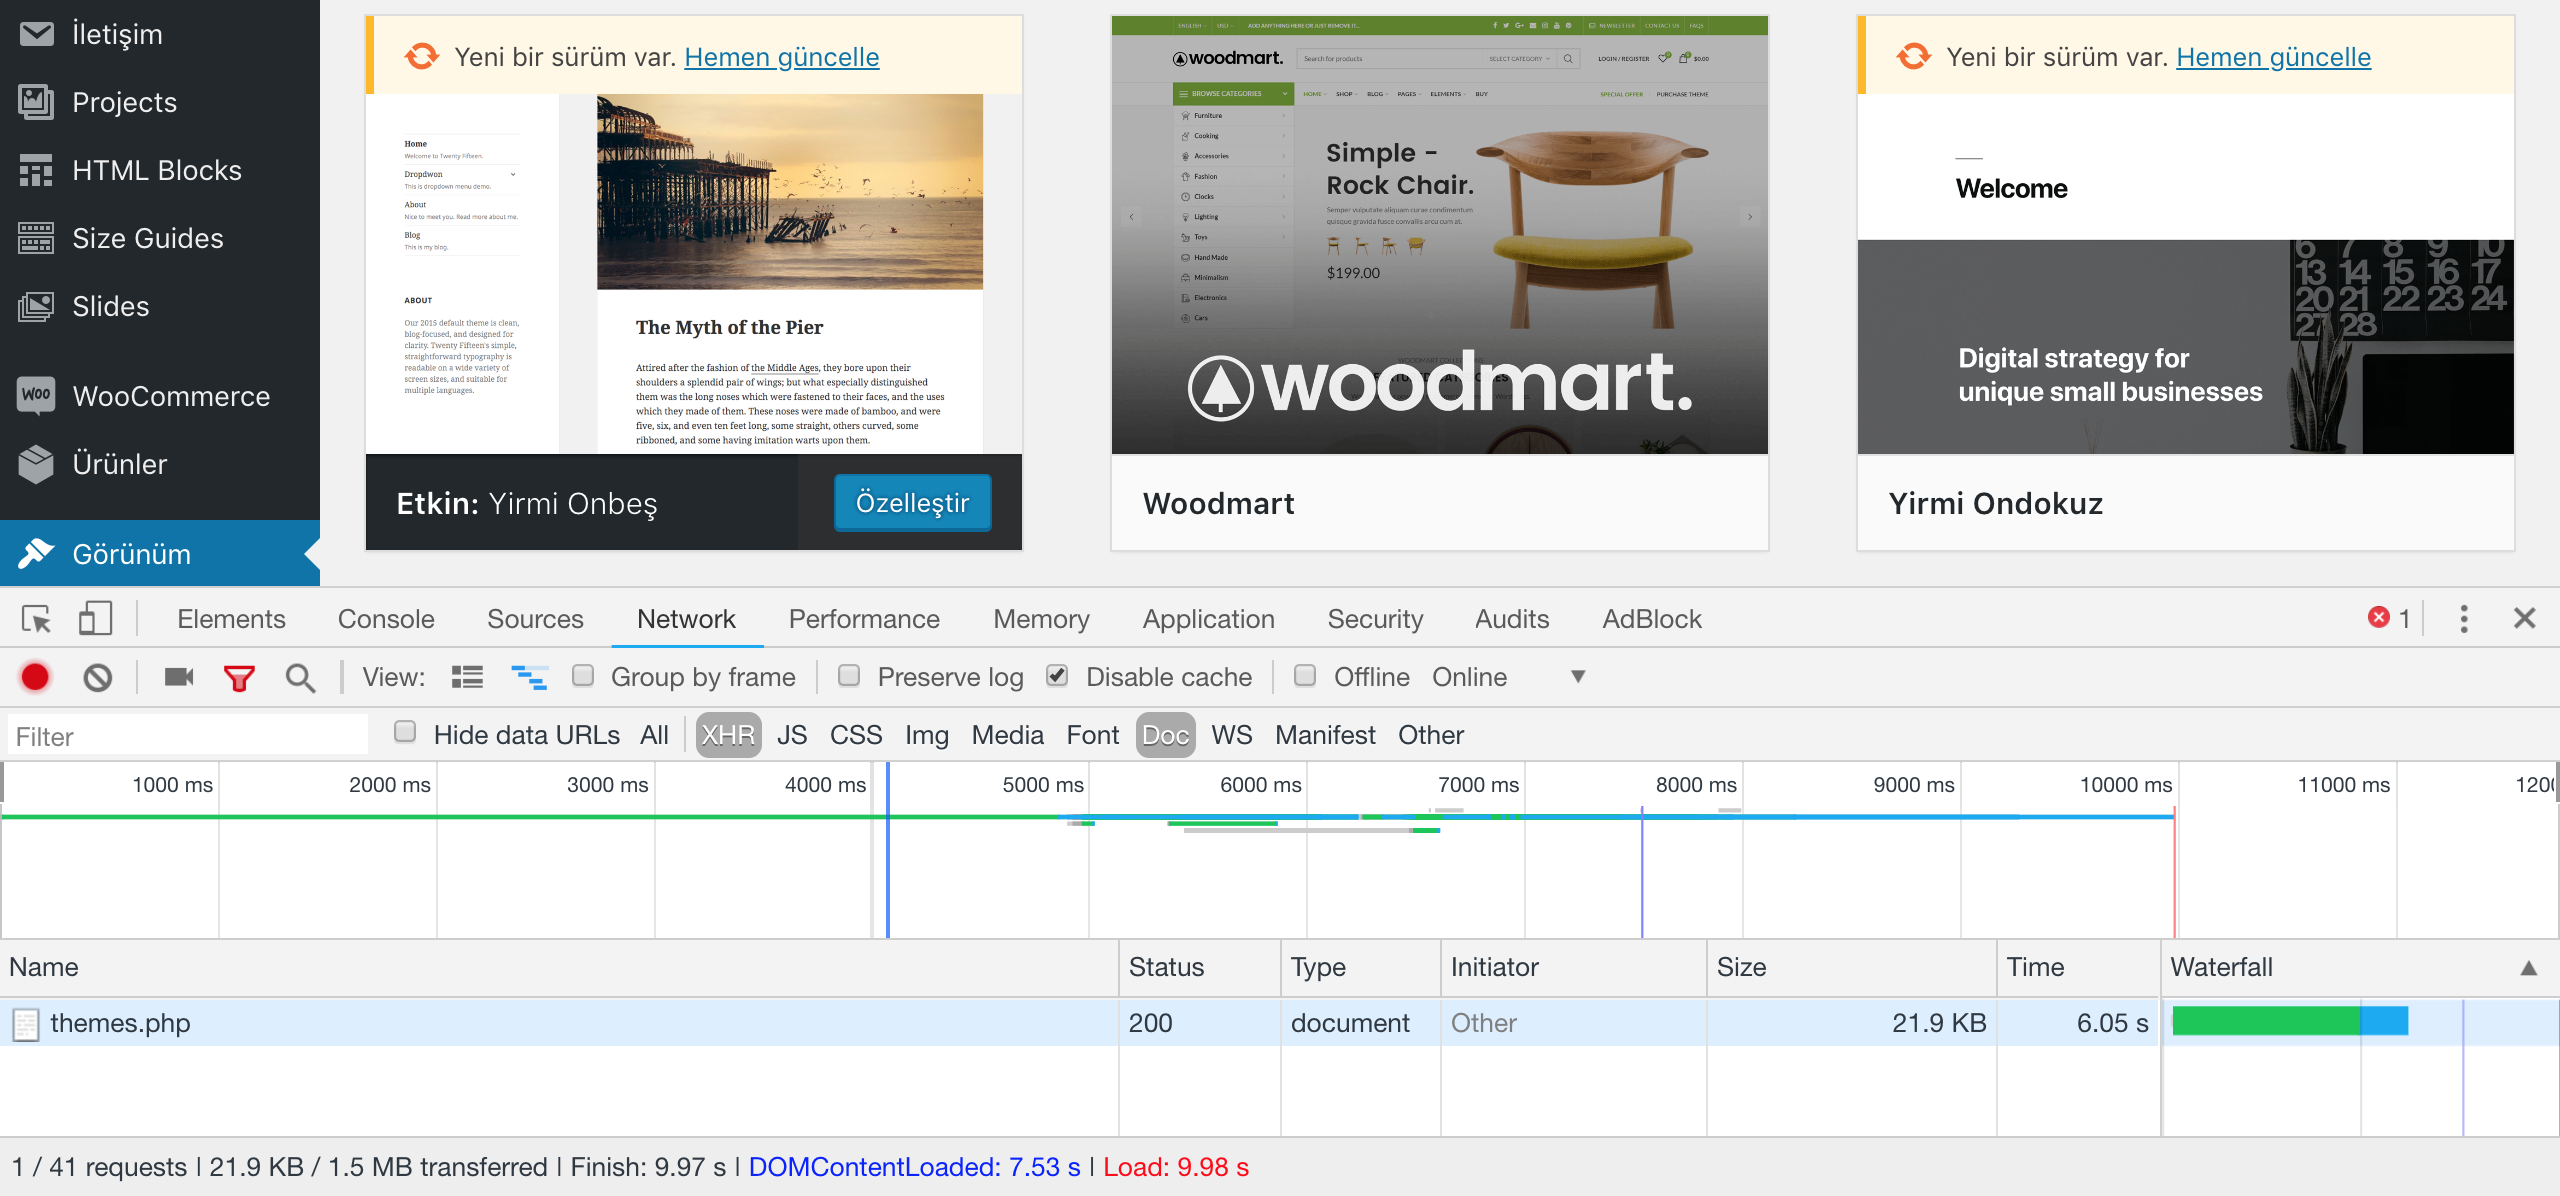Click in the Filter text field

click(x=188, y=736)
